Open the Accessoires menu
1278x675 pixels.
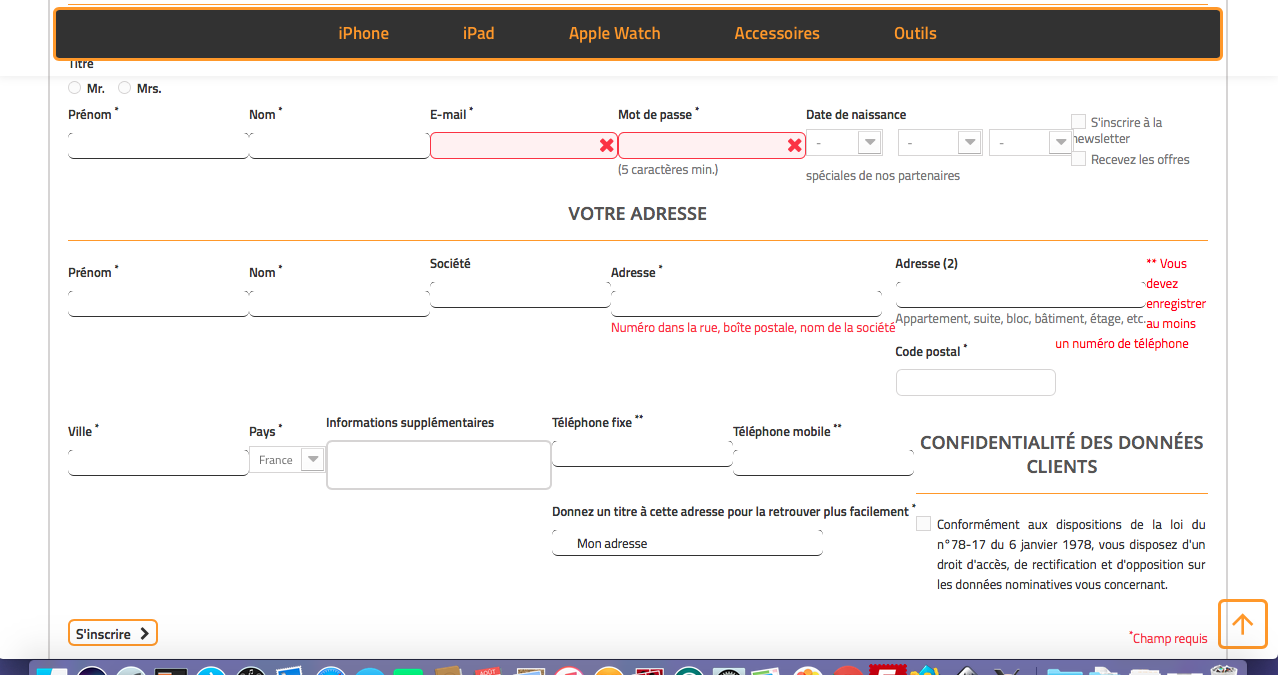tap(777, 33)
